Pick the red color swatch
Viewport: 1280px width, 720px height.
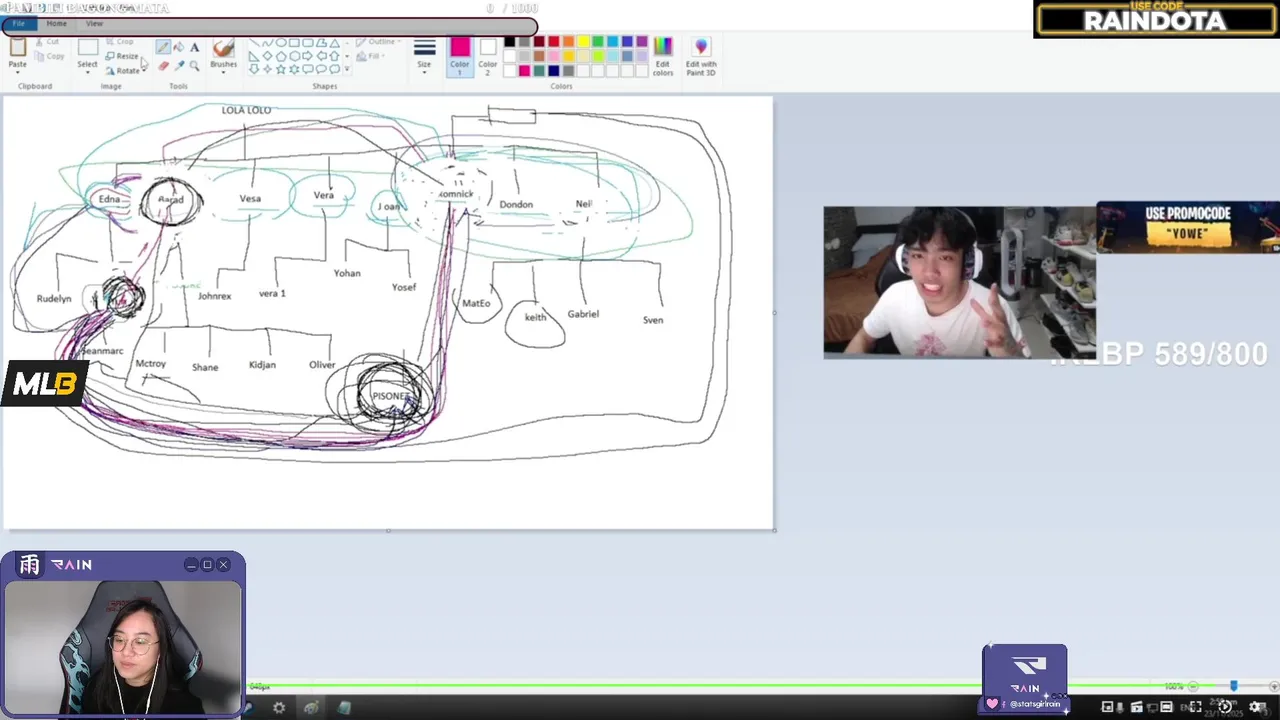point(553,42)
